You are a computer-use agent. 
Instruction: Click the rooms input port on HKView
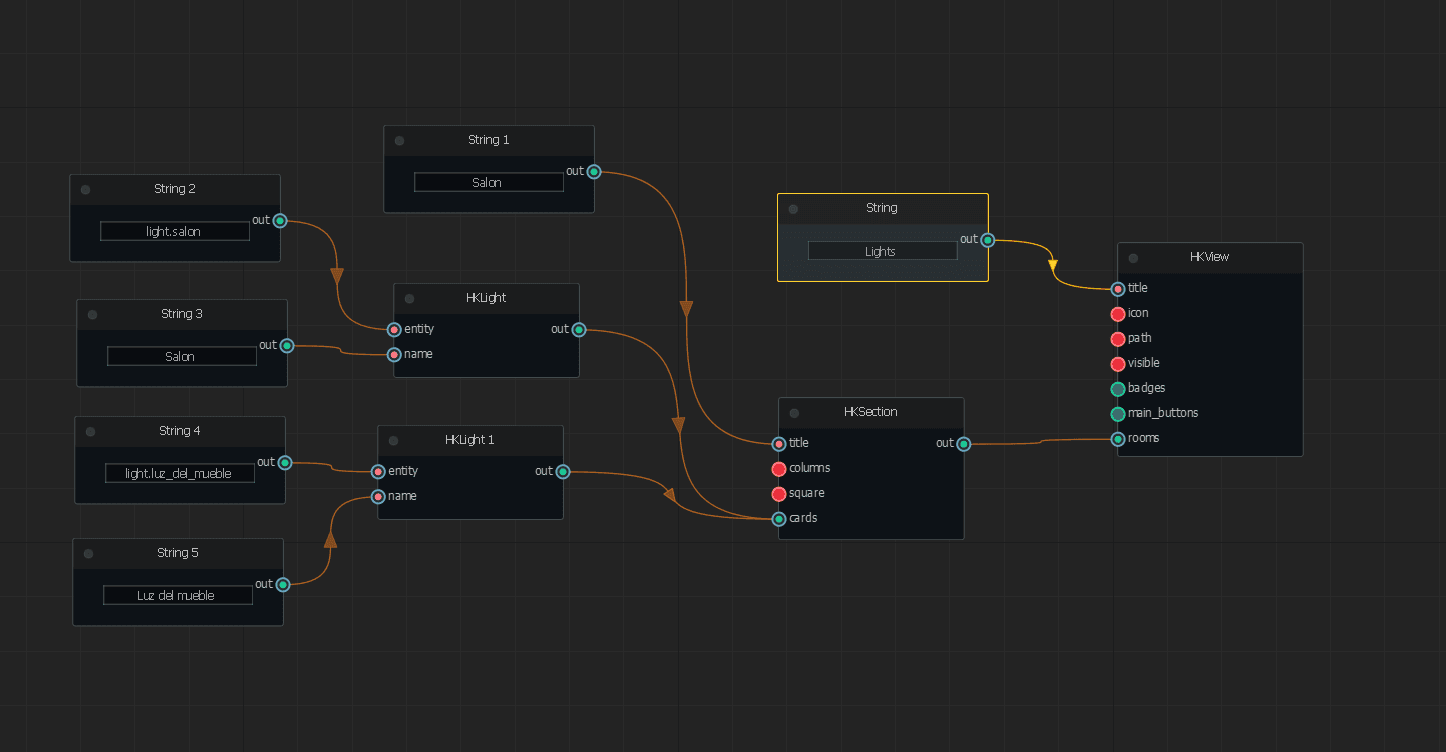tap(1117, 438)
